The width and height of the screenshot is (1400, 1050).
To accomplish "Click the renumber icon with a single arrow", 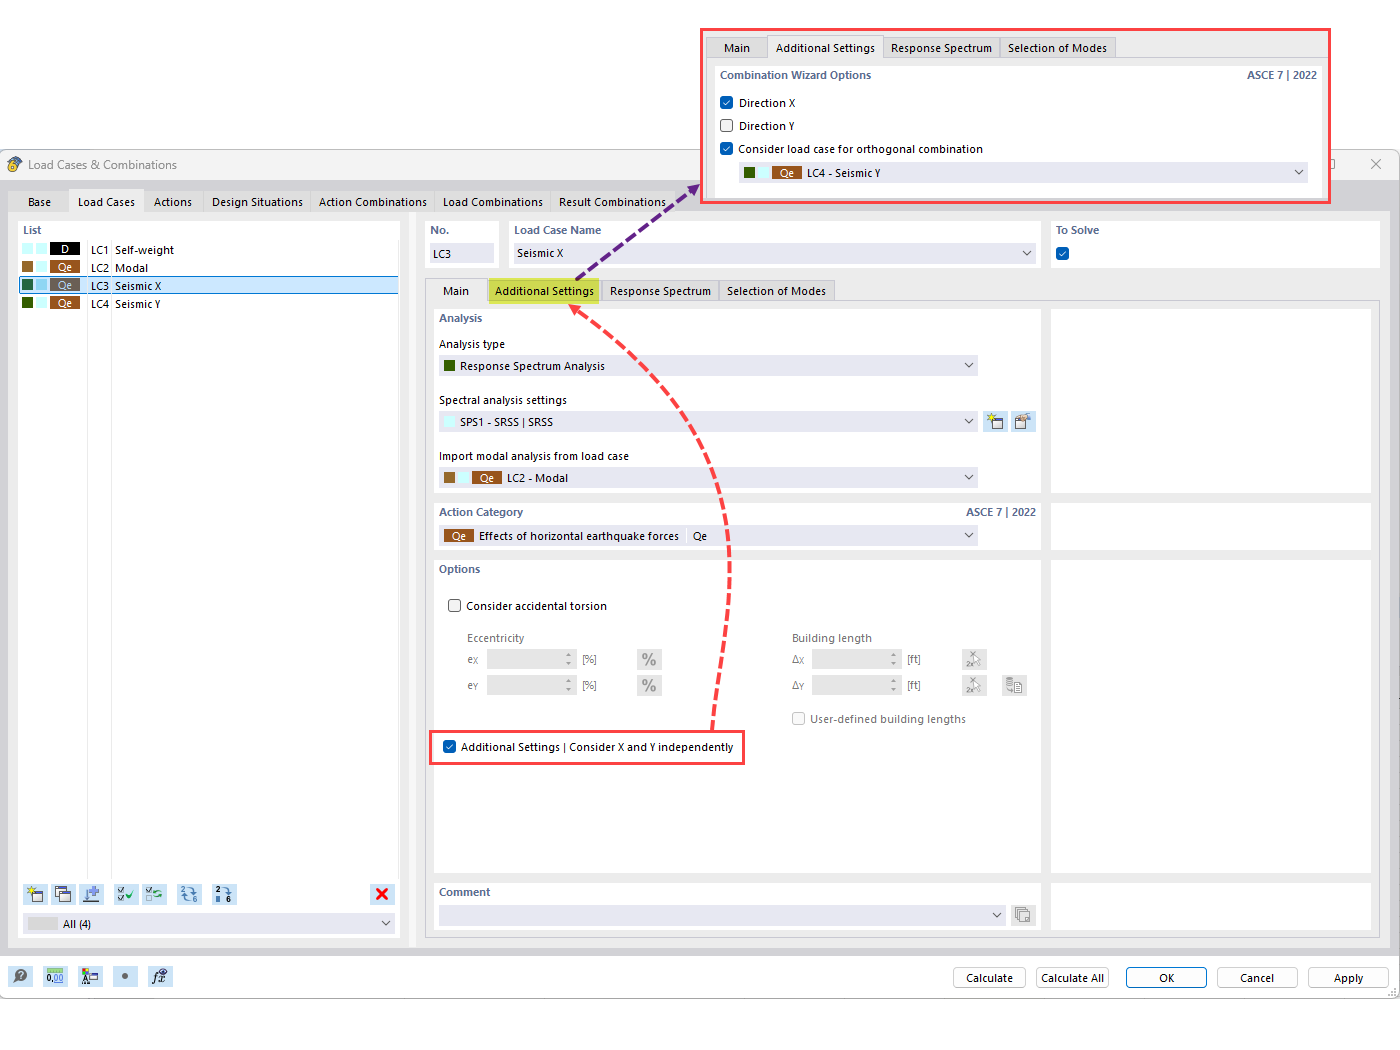I will [224, 894].
